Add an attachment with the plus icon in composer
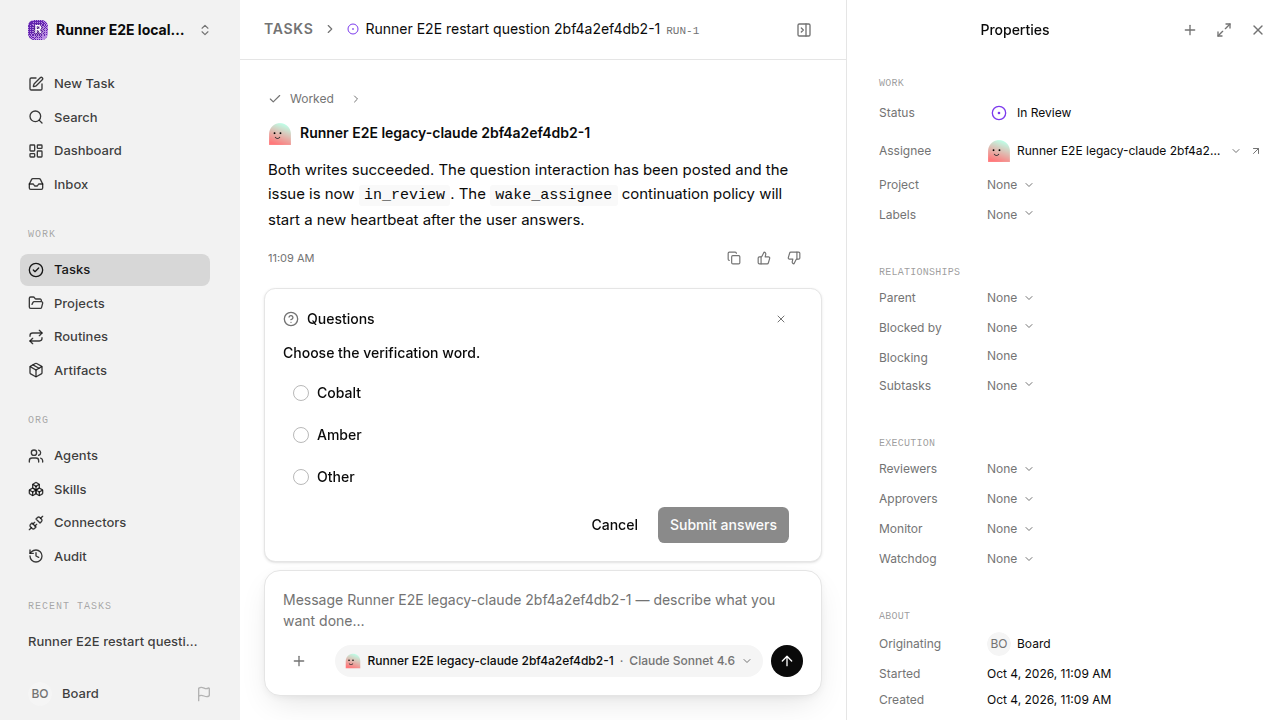The width and height of the screenshot is (1280, 720). pos(299,661)
